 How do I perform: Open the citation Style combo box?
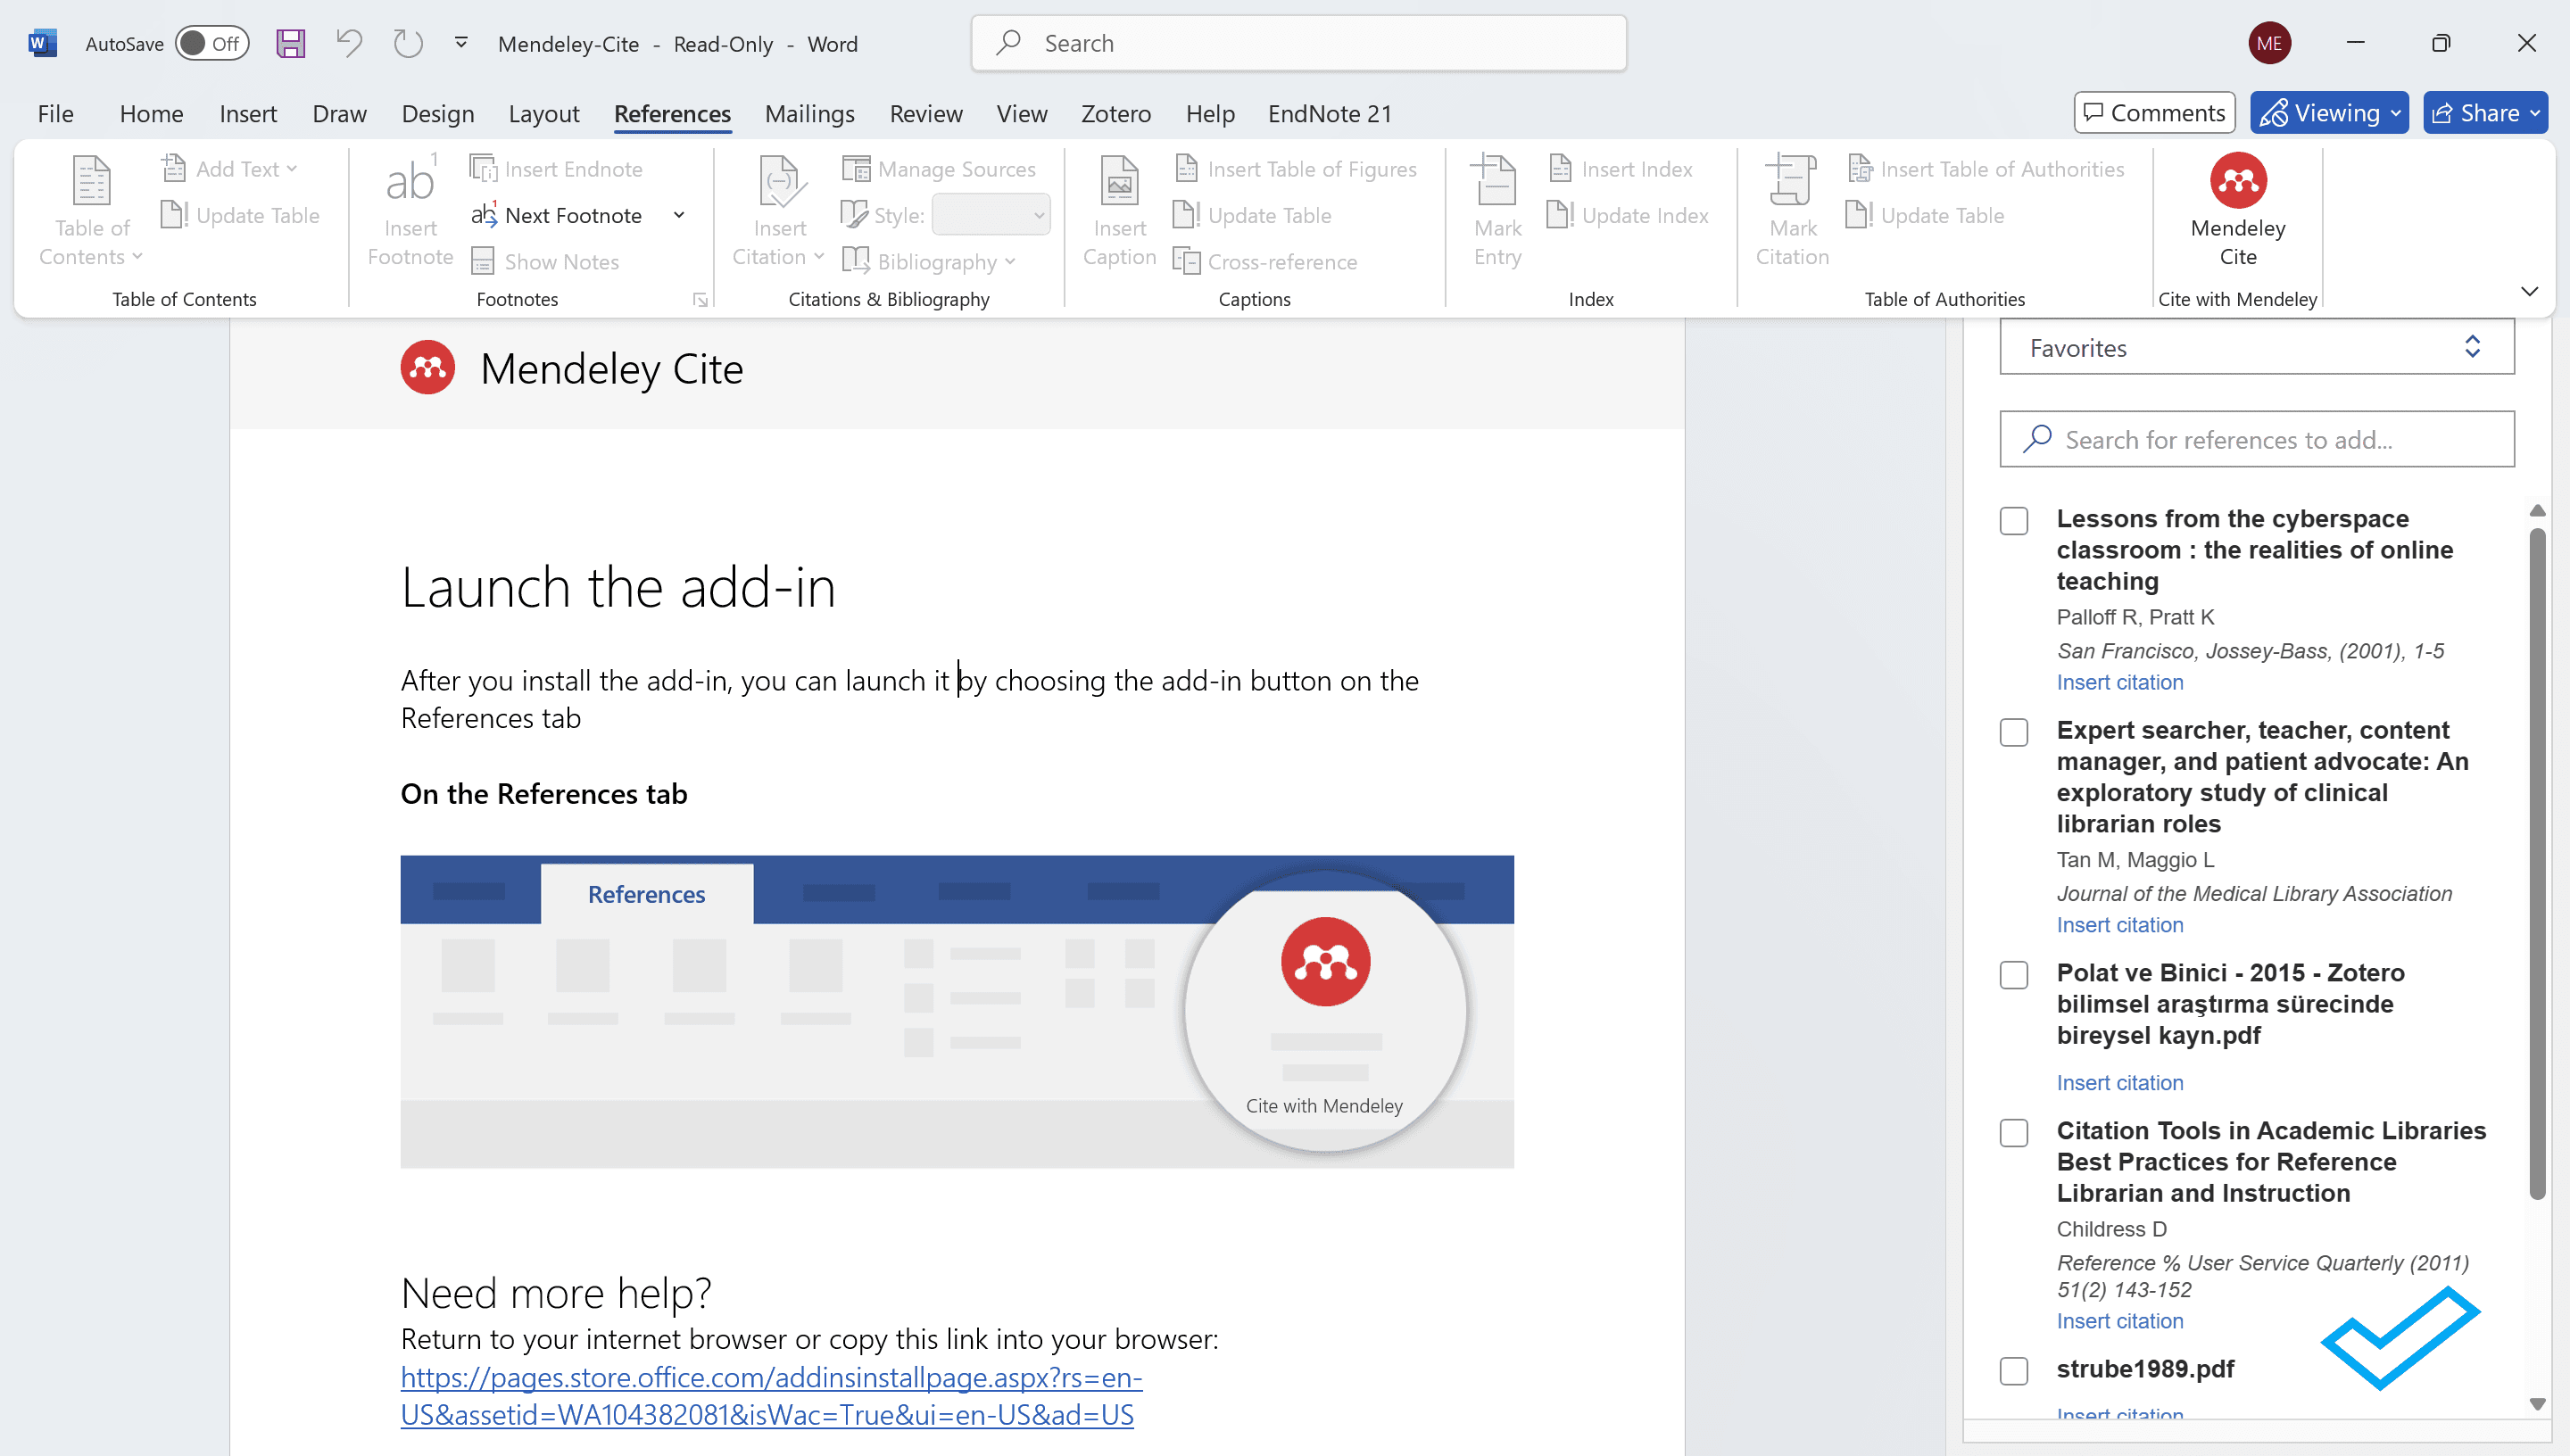click(990, 215)
